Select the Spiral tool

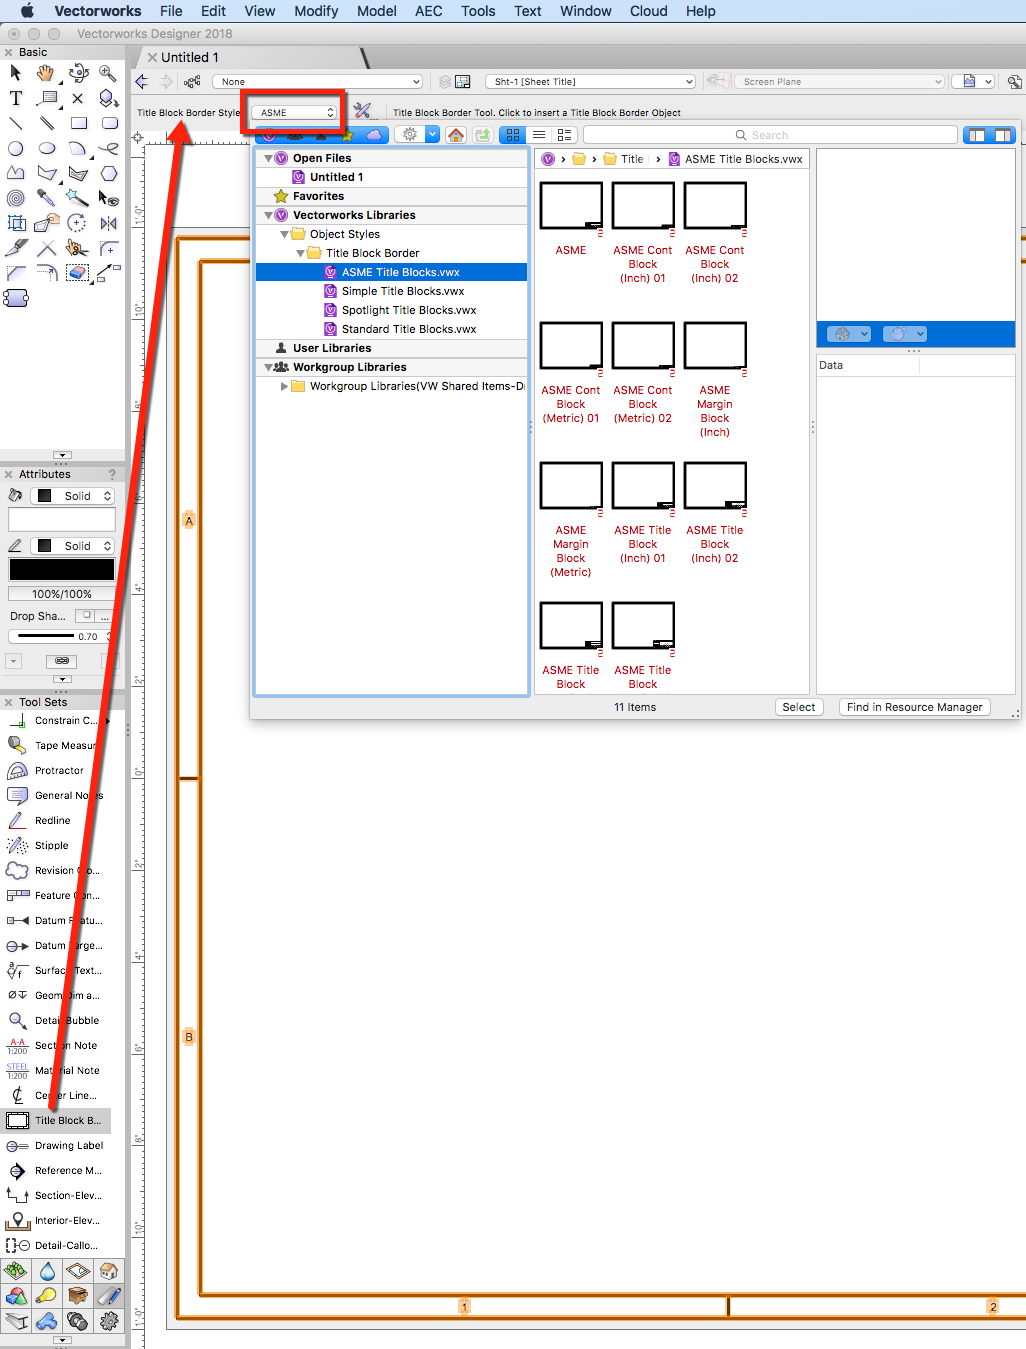15,198
